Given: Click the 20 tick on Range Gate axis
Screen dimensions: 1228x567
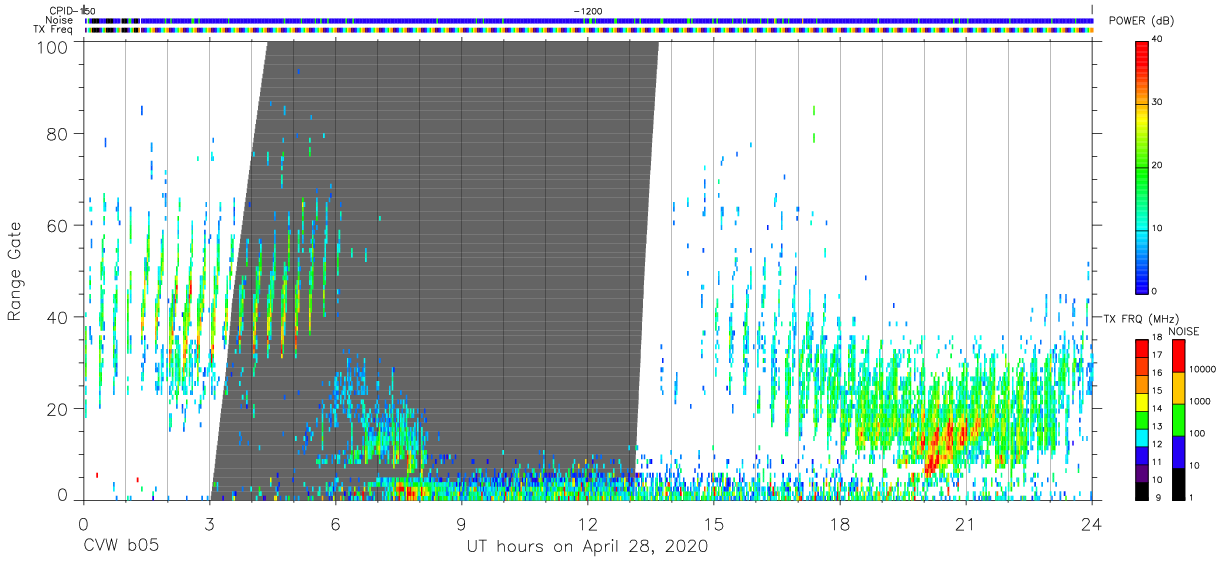Looking at the screenshot, I should click(x=58, y=409).
